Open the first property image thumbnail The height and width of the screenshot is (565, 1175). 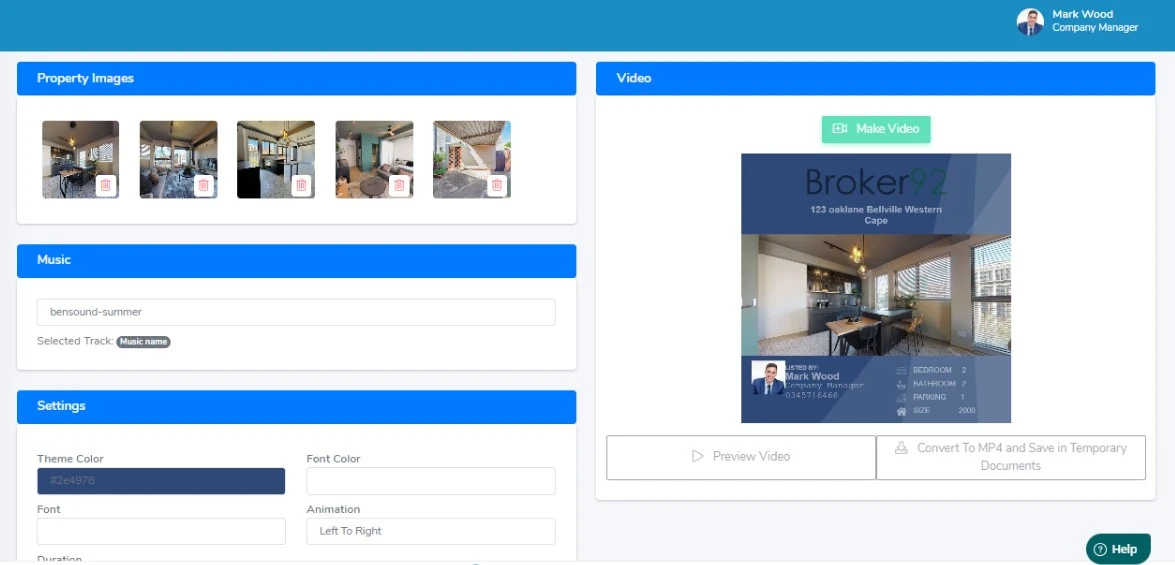80,159
